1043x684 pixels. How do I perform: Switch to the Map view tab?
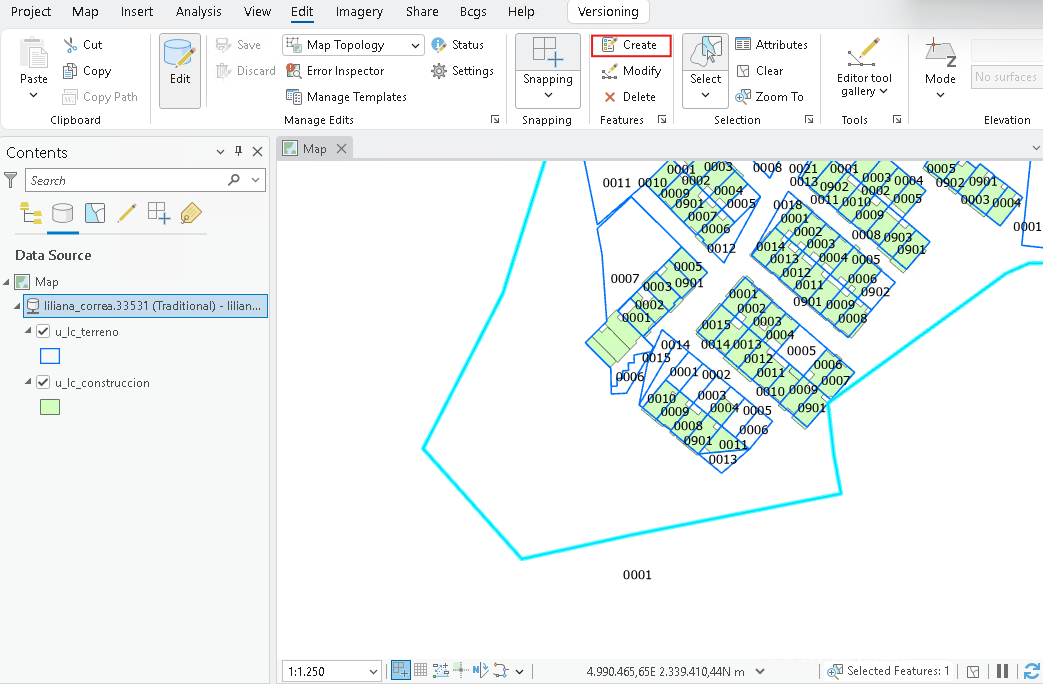click(x=314, y=148)
